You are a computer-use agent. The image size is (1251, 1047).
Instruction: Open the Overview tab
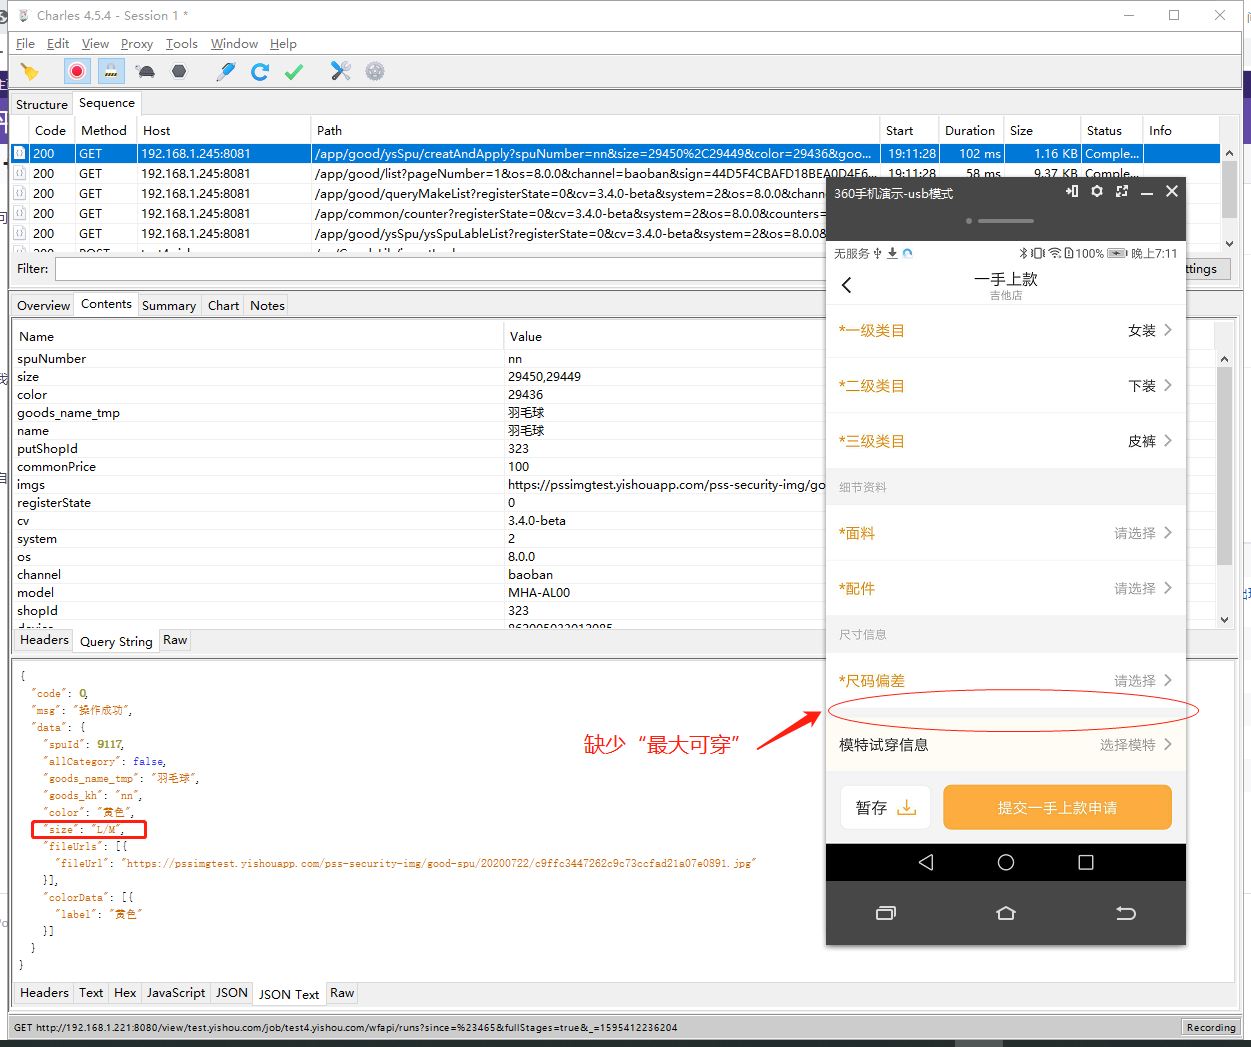[x=43, y=305]
